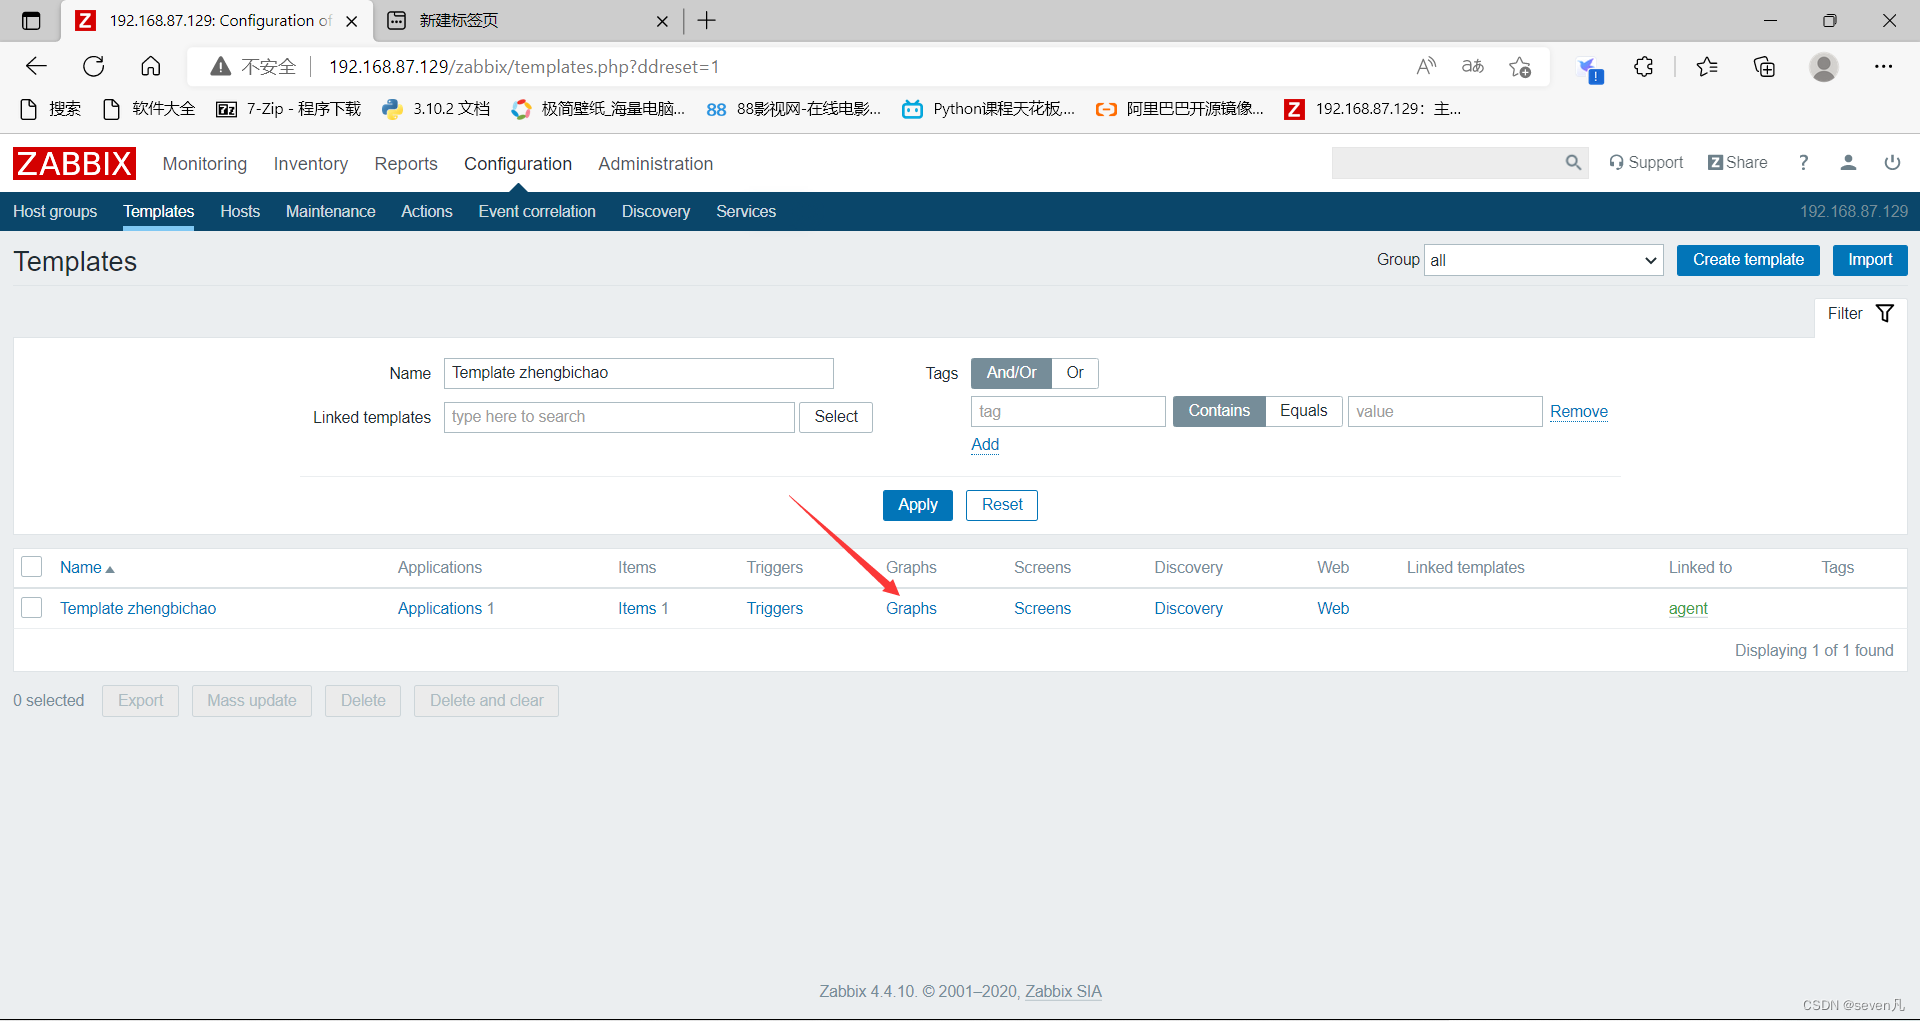1920x1021 pixels.
Task: Click the search magnifier icon
Action: 1573,163
